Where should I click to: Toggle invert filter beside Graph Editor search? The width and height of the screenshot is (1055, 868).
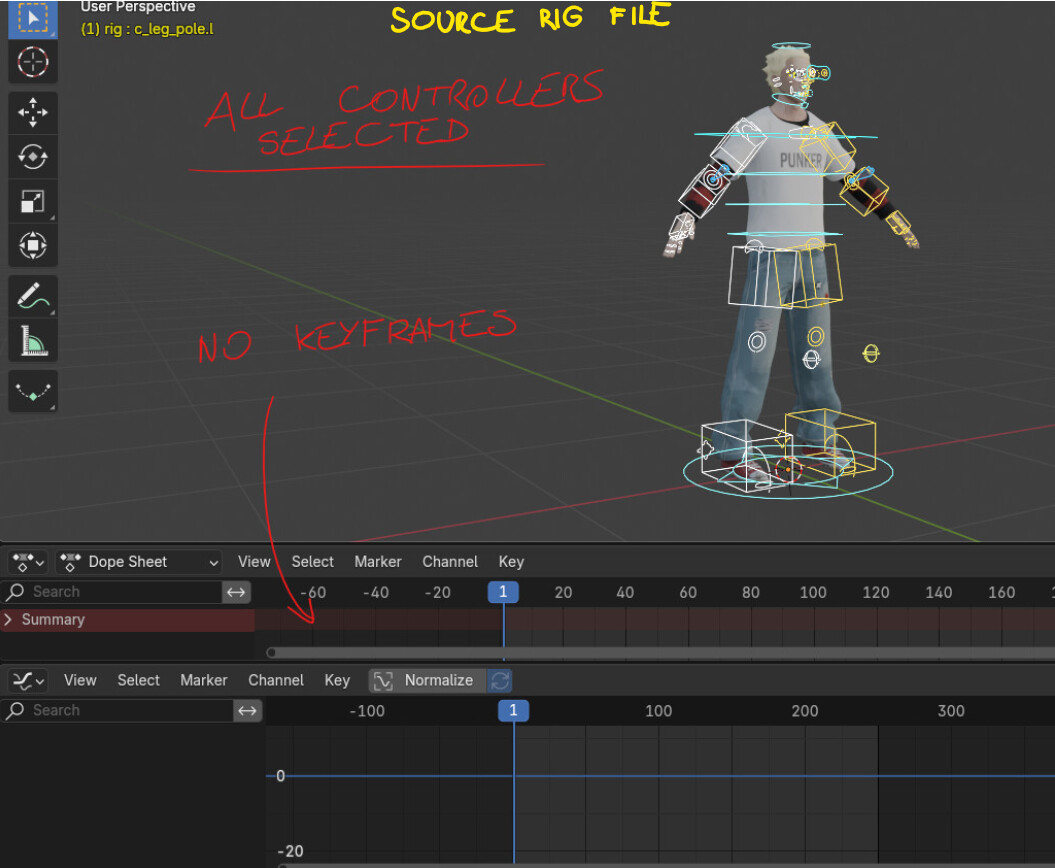(x=248, y=710)
